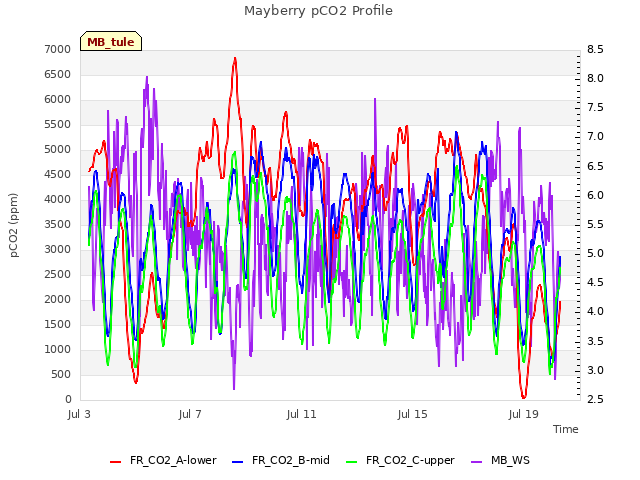Screen dimensions: 640x480
Task: Click the 5500 left axis value
Action: tap(58, 124)
